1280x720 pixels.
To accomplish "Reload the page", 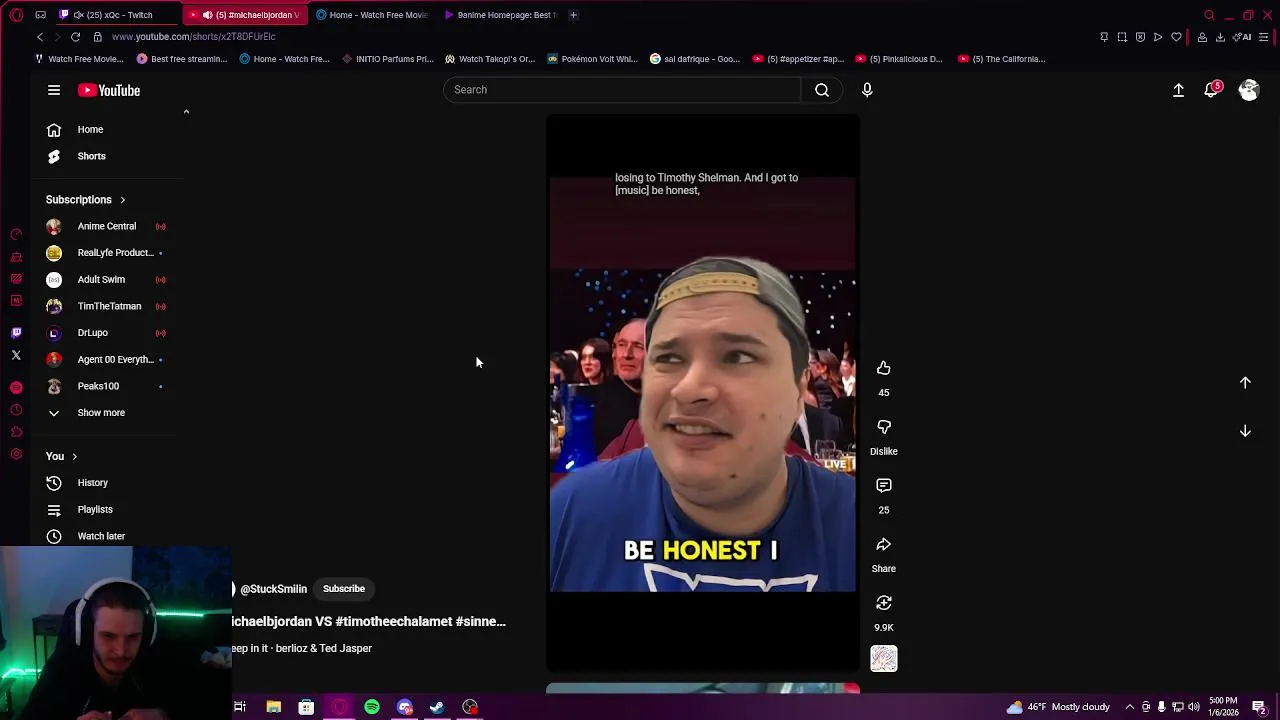I will tap(75, 37).
